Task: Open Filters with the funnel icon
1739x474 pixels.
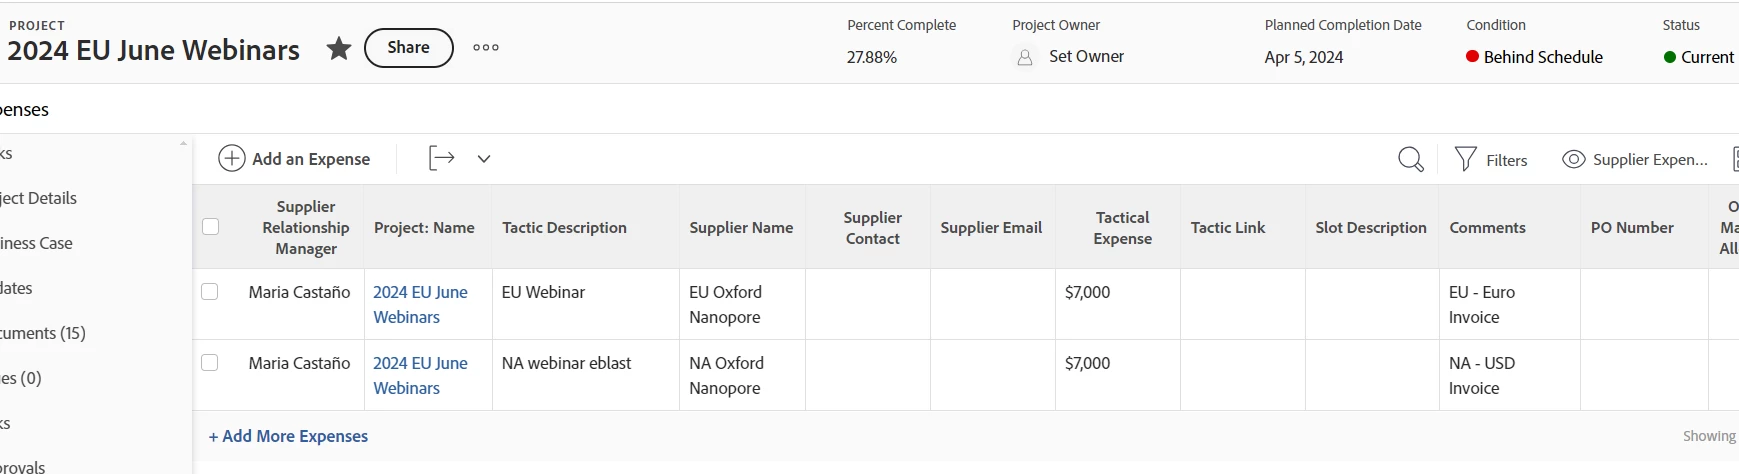Action: [1465, 159]
